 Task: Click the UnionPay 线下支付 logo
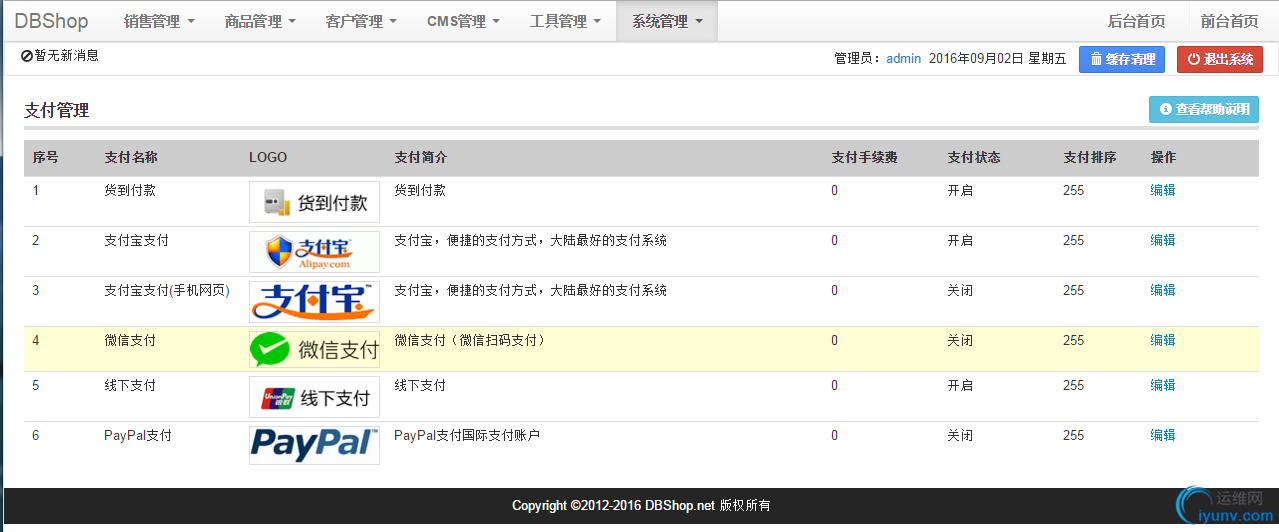(314, 397)
